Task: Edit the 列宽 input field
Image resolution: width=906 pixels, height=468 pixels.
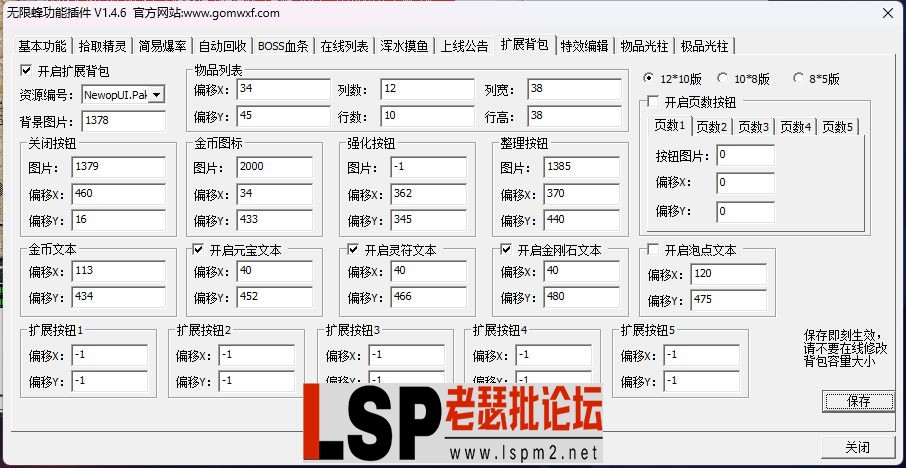Action: tap(574, 90)
